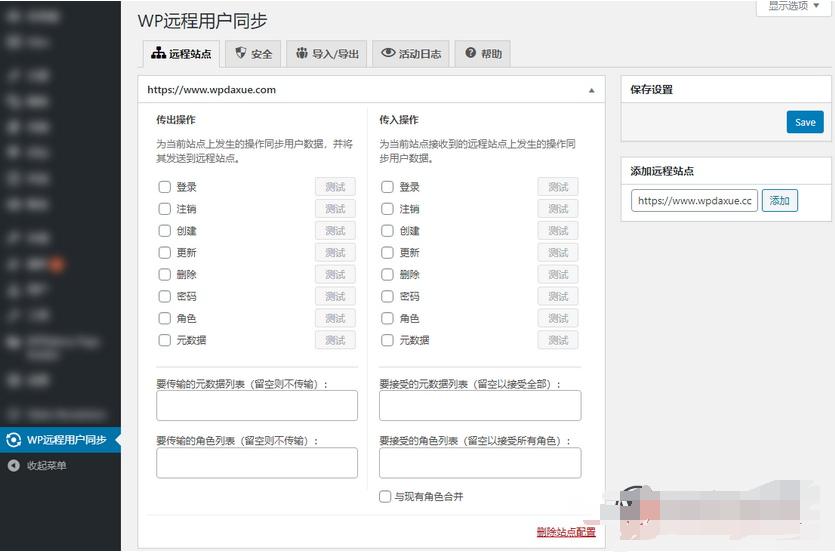The height and width of the screenshot is (552, 835).
Task: Click 测试 button for outgoing 删除
Action: tap(335, 274)
